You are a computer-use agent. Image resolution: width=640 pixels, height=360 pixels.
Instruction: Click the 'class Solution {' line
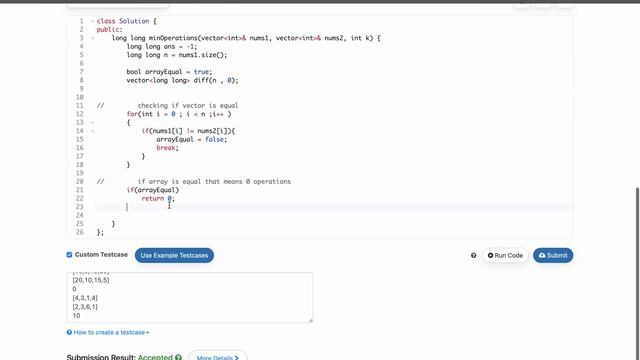click(x=127, y=21)
